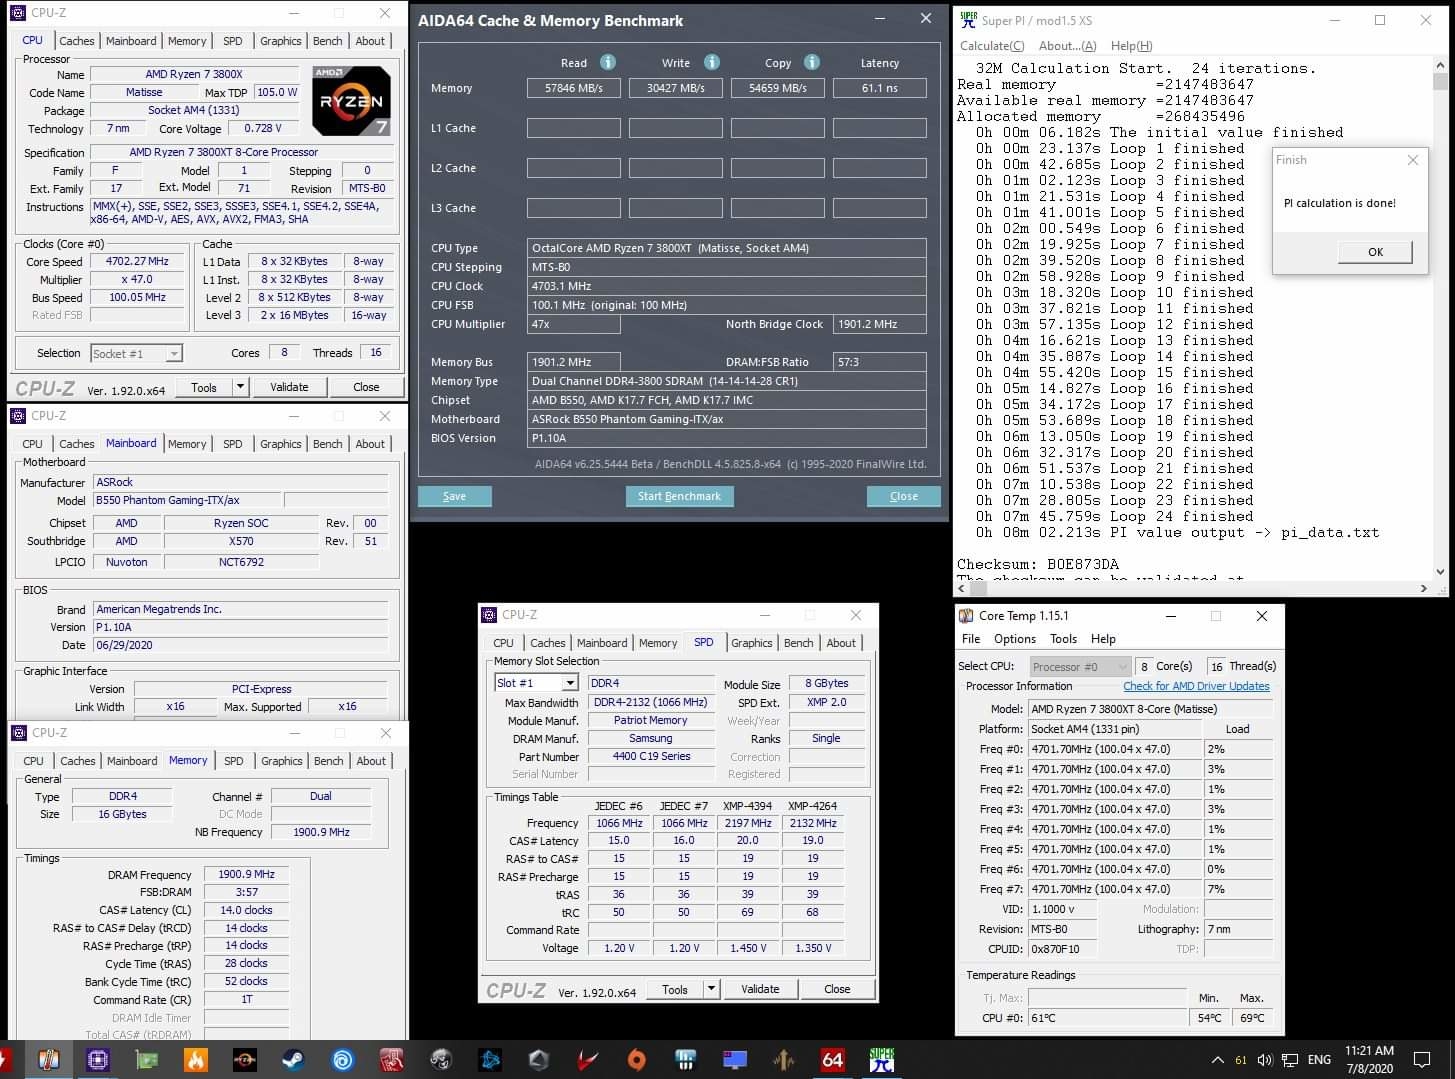
Task: Open Core Temp thermometer icon in taskbar
Action: coord(49,1059)
